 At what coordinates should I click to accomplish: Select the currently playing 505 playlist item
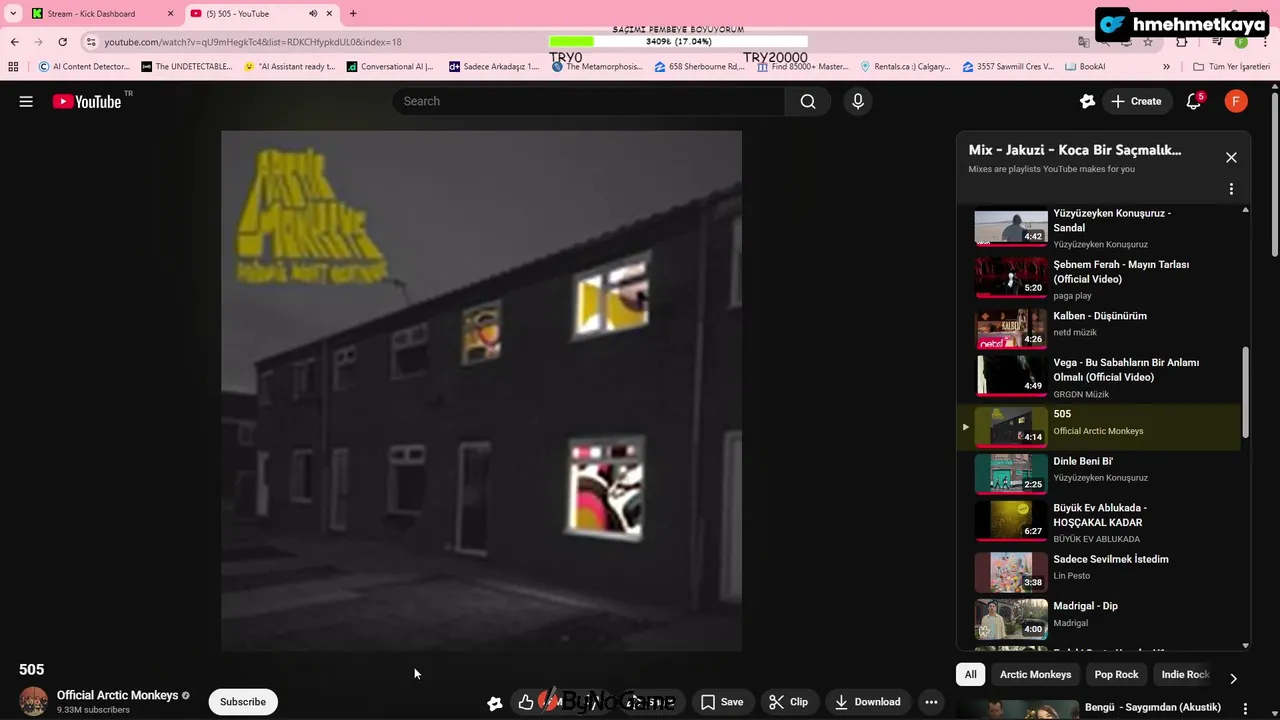(x=1098, y=426)
